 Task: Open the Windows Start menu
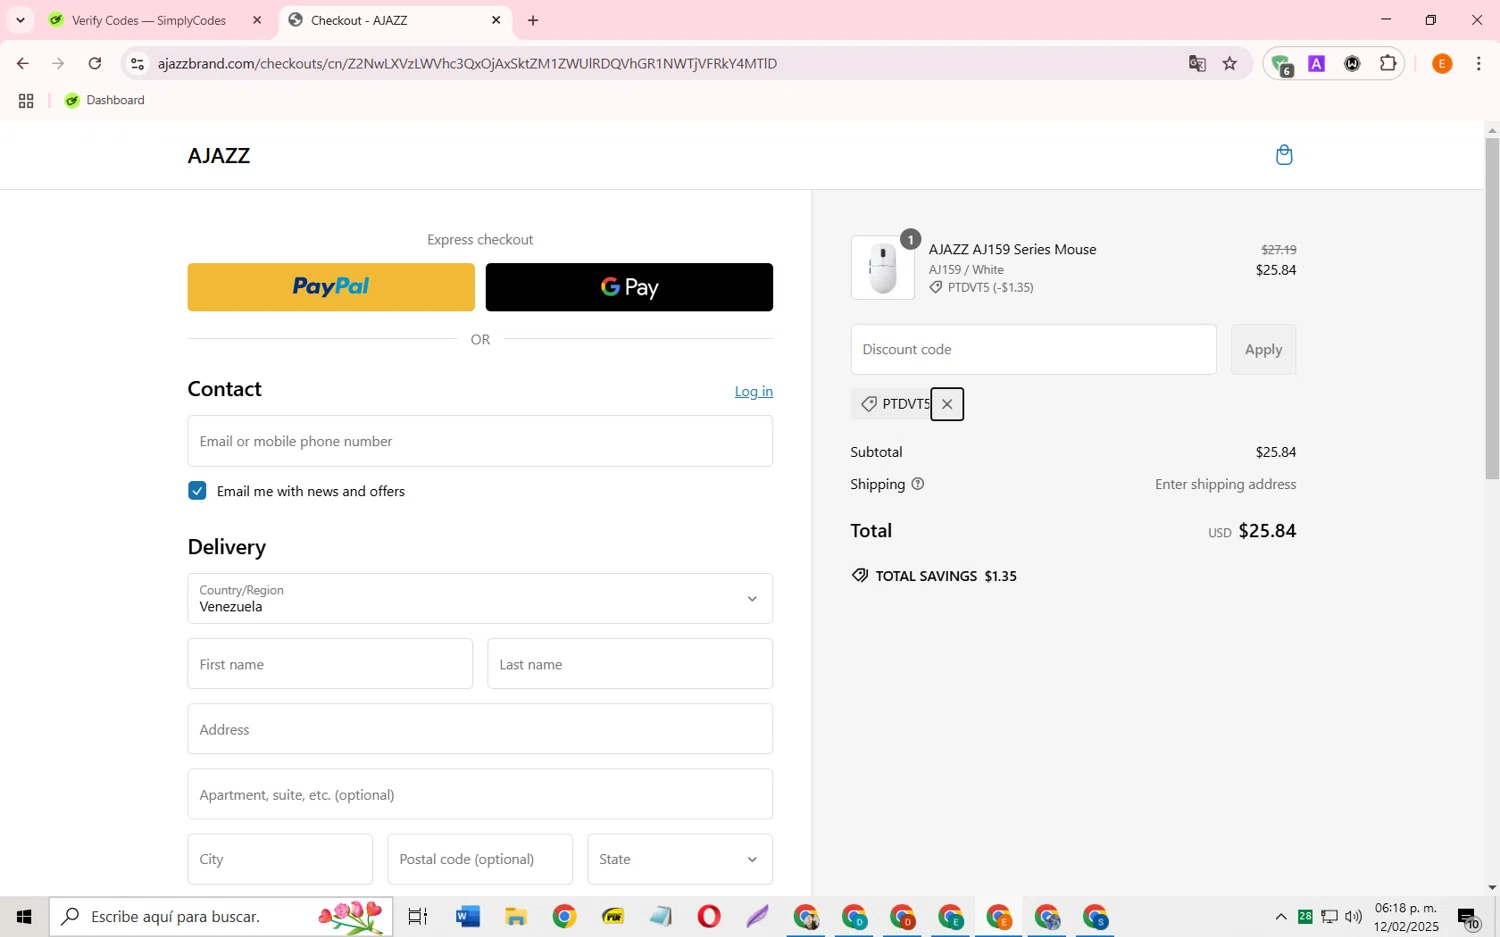(24, 916)
